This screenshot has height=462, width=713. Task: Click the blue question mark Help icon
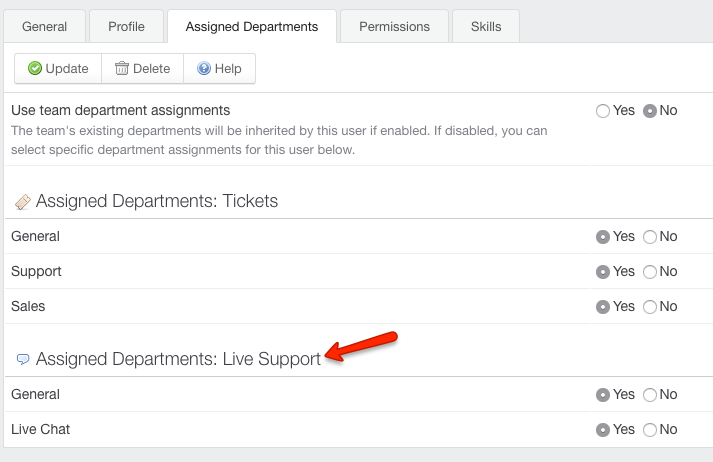click(x=204, y=69)
